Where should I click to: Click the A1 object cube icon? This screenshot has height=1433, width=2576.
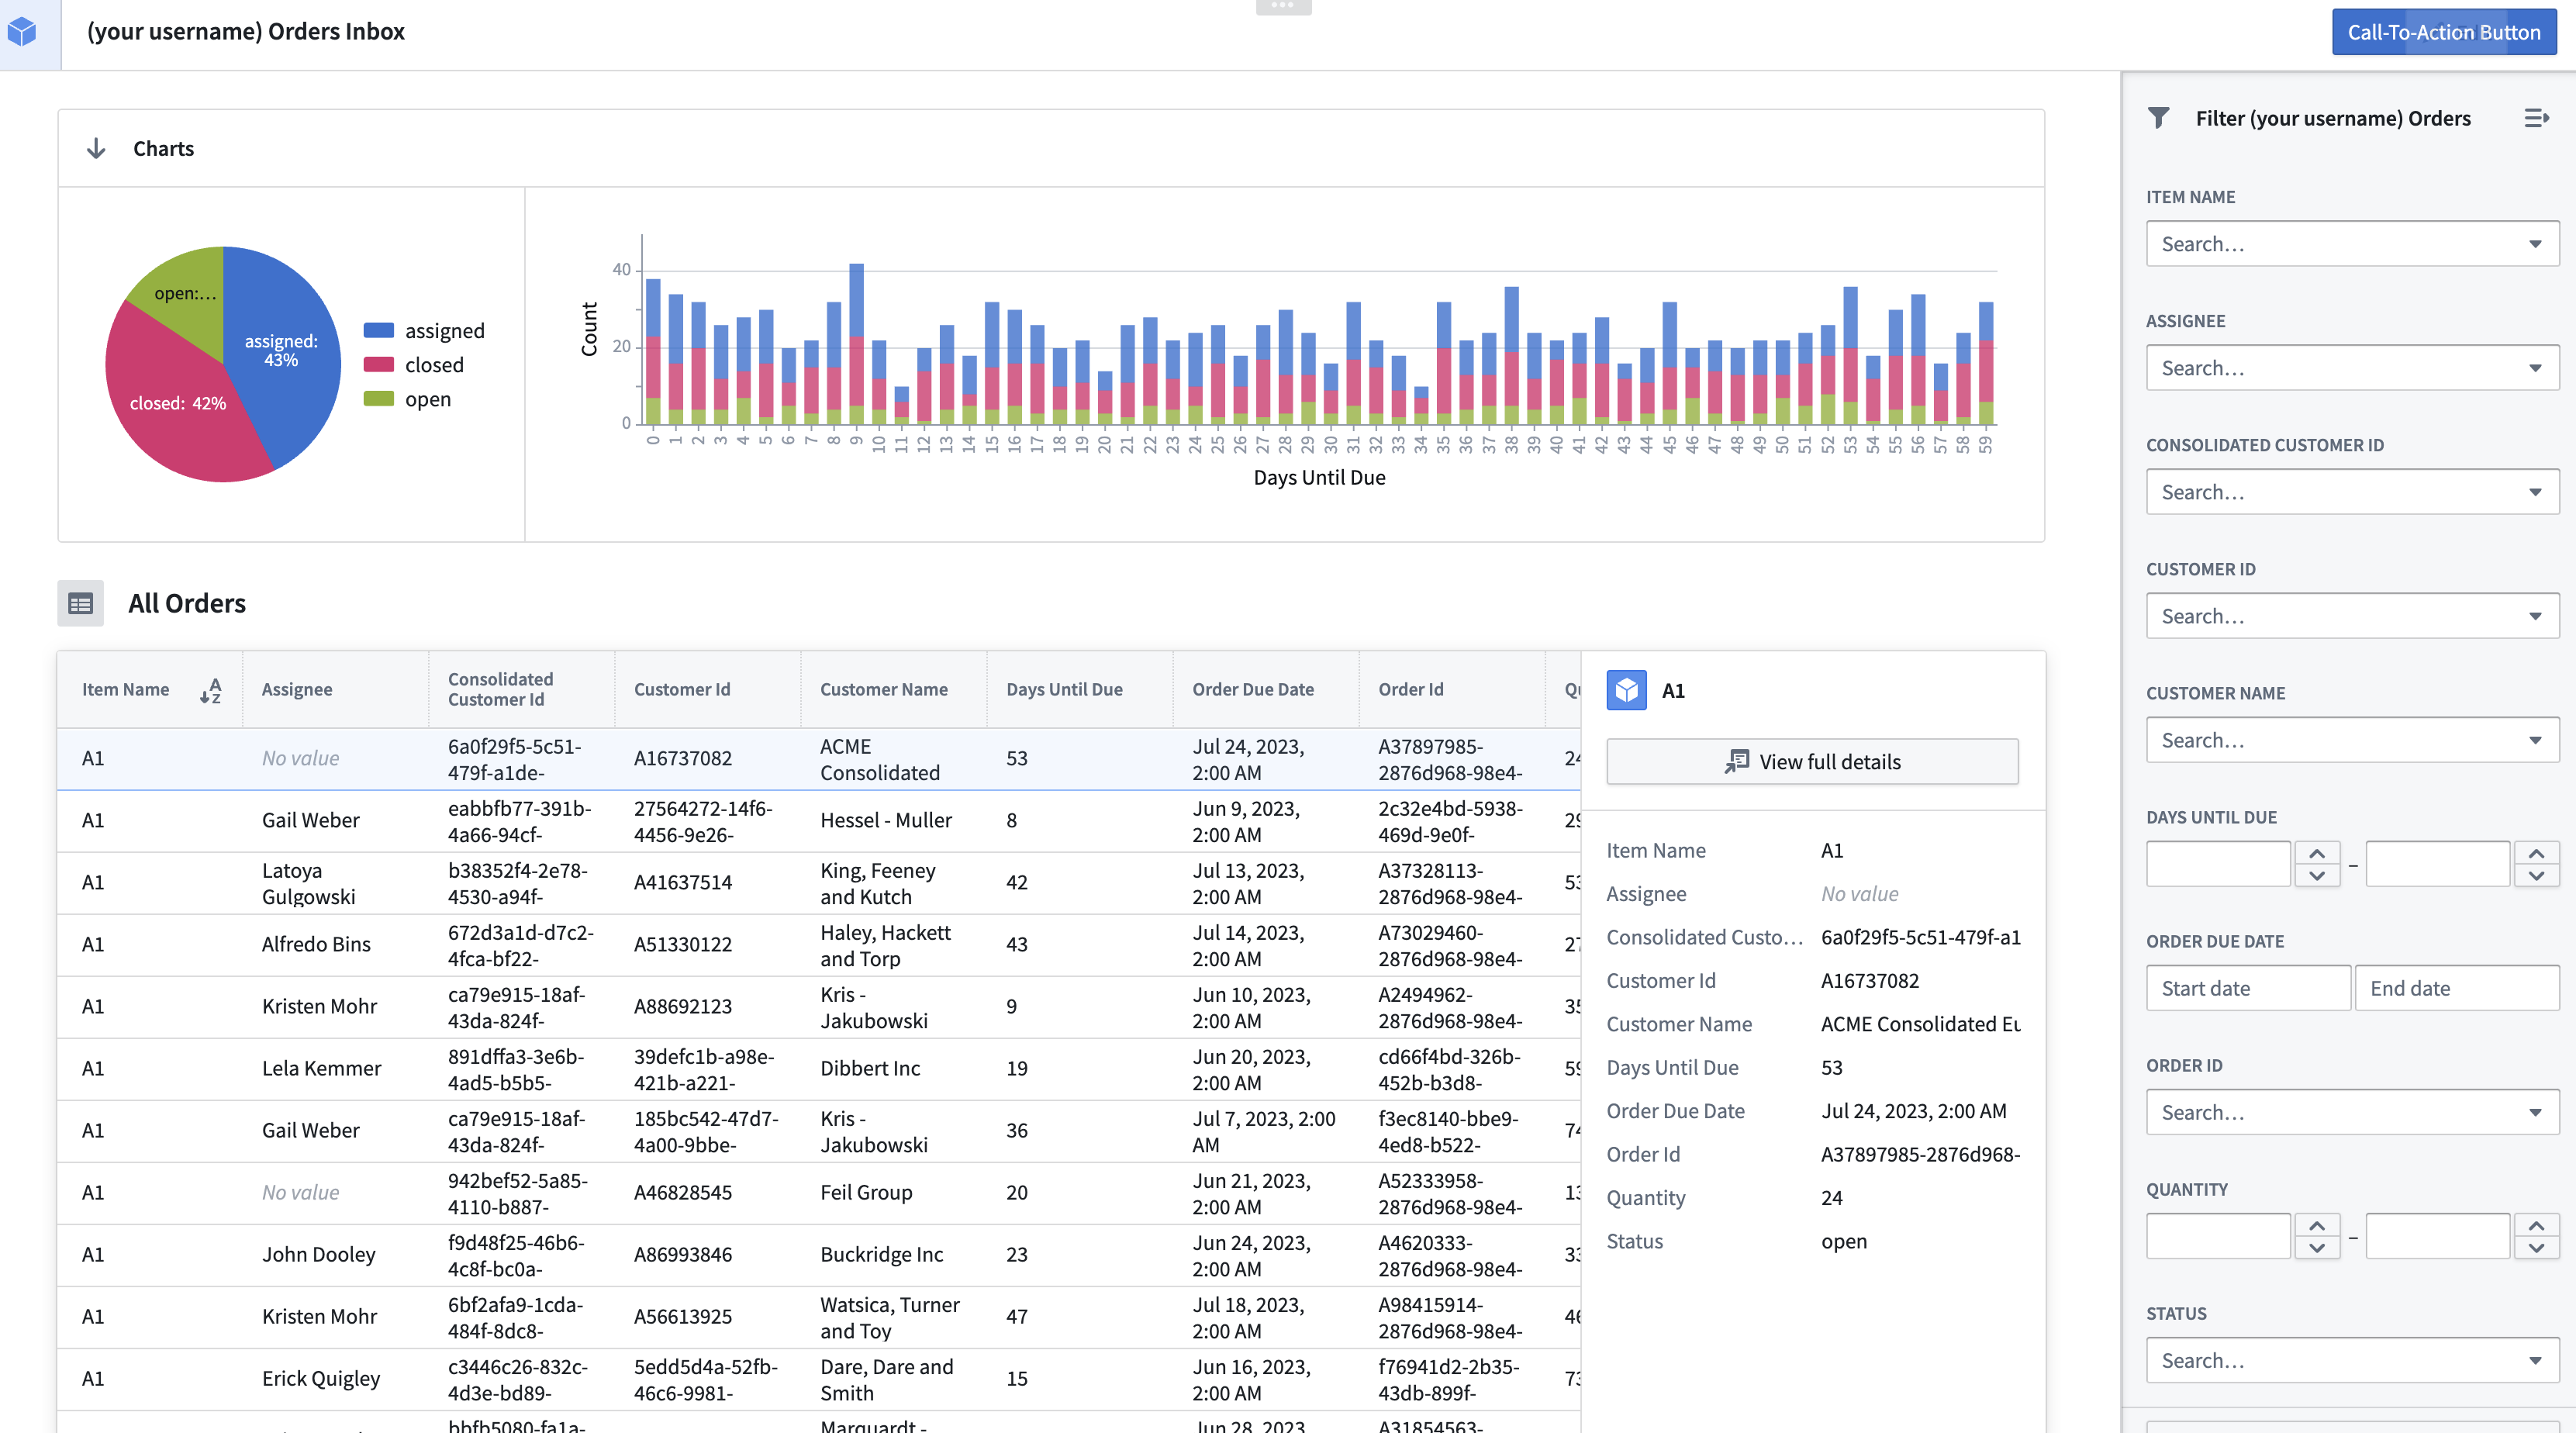coord(1626,690)
